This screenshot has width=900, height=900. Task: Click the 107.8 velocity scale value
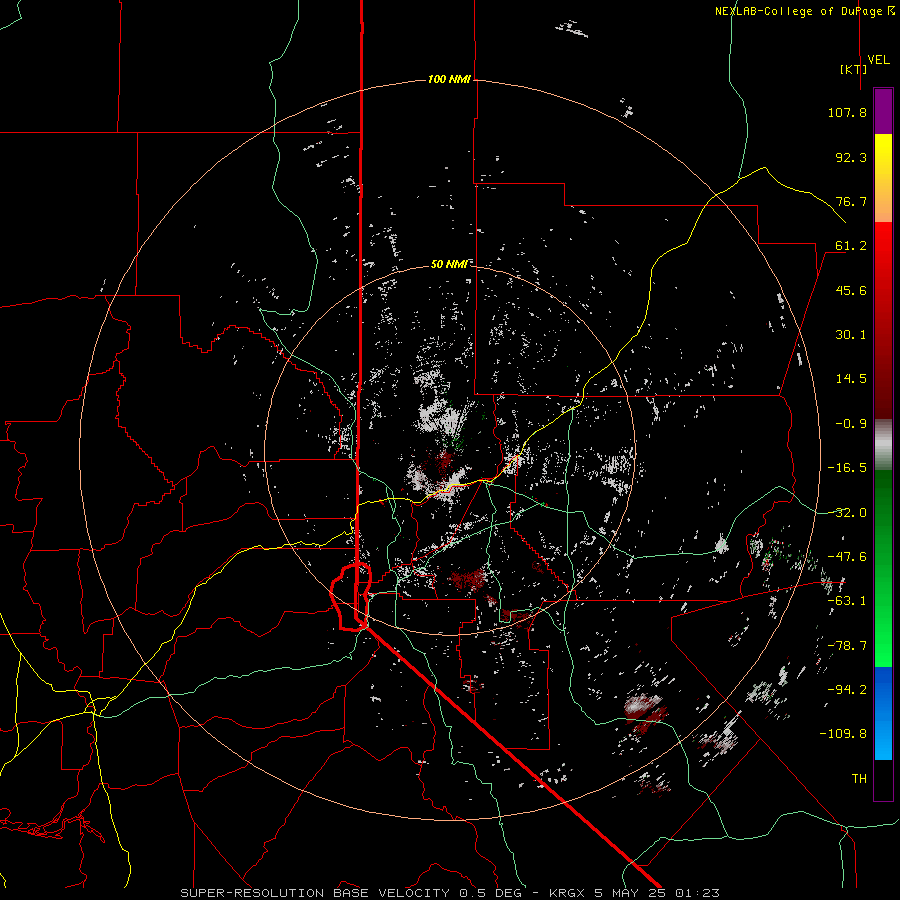click(847, 112)
